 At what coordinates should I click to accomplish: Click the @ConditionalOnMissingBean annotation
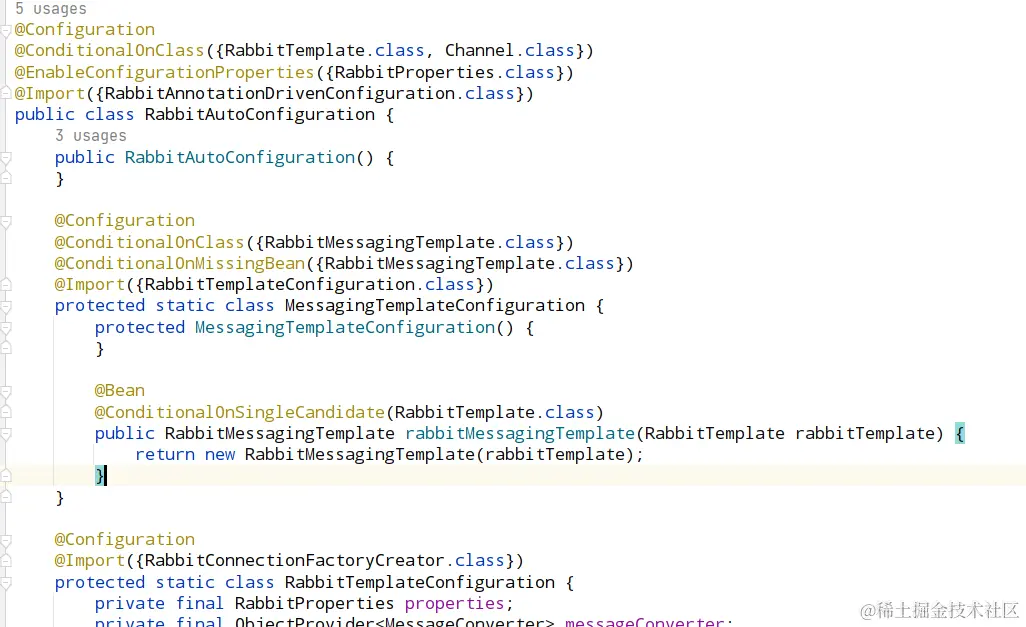tap(180, 263)
